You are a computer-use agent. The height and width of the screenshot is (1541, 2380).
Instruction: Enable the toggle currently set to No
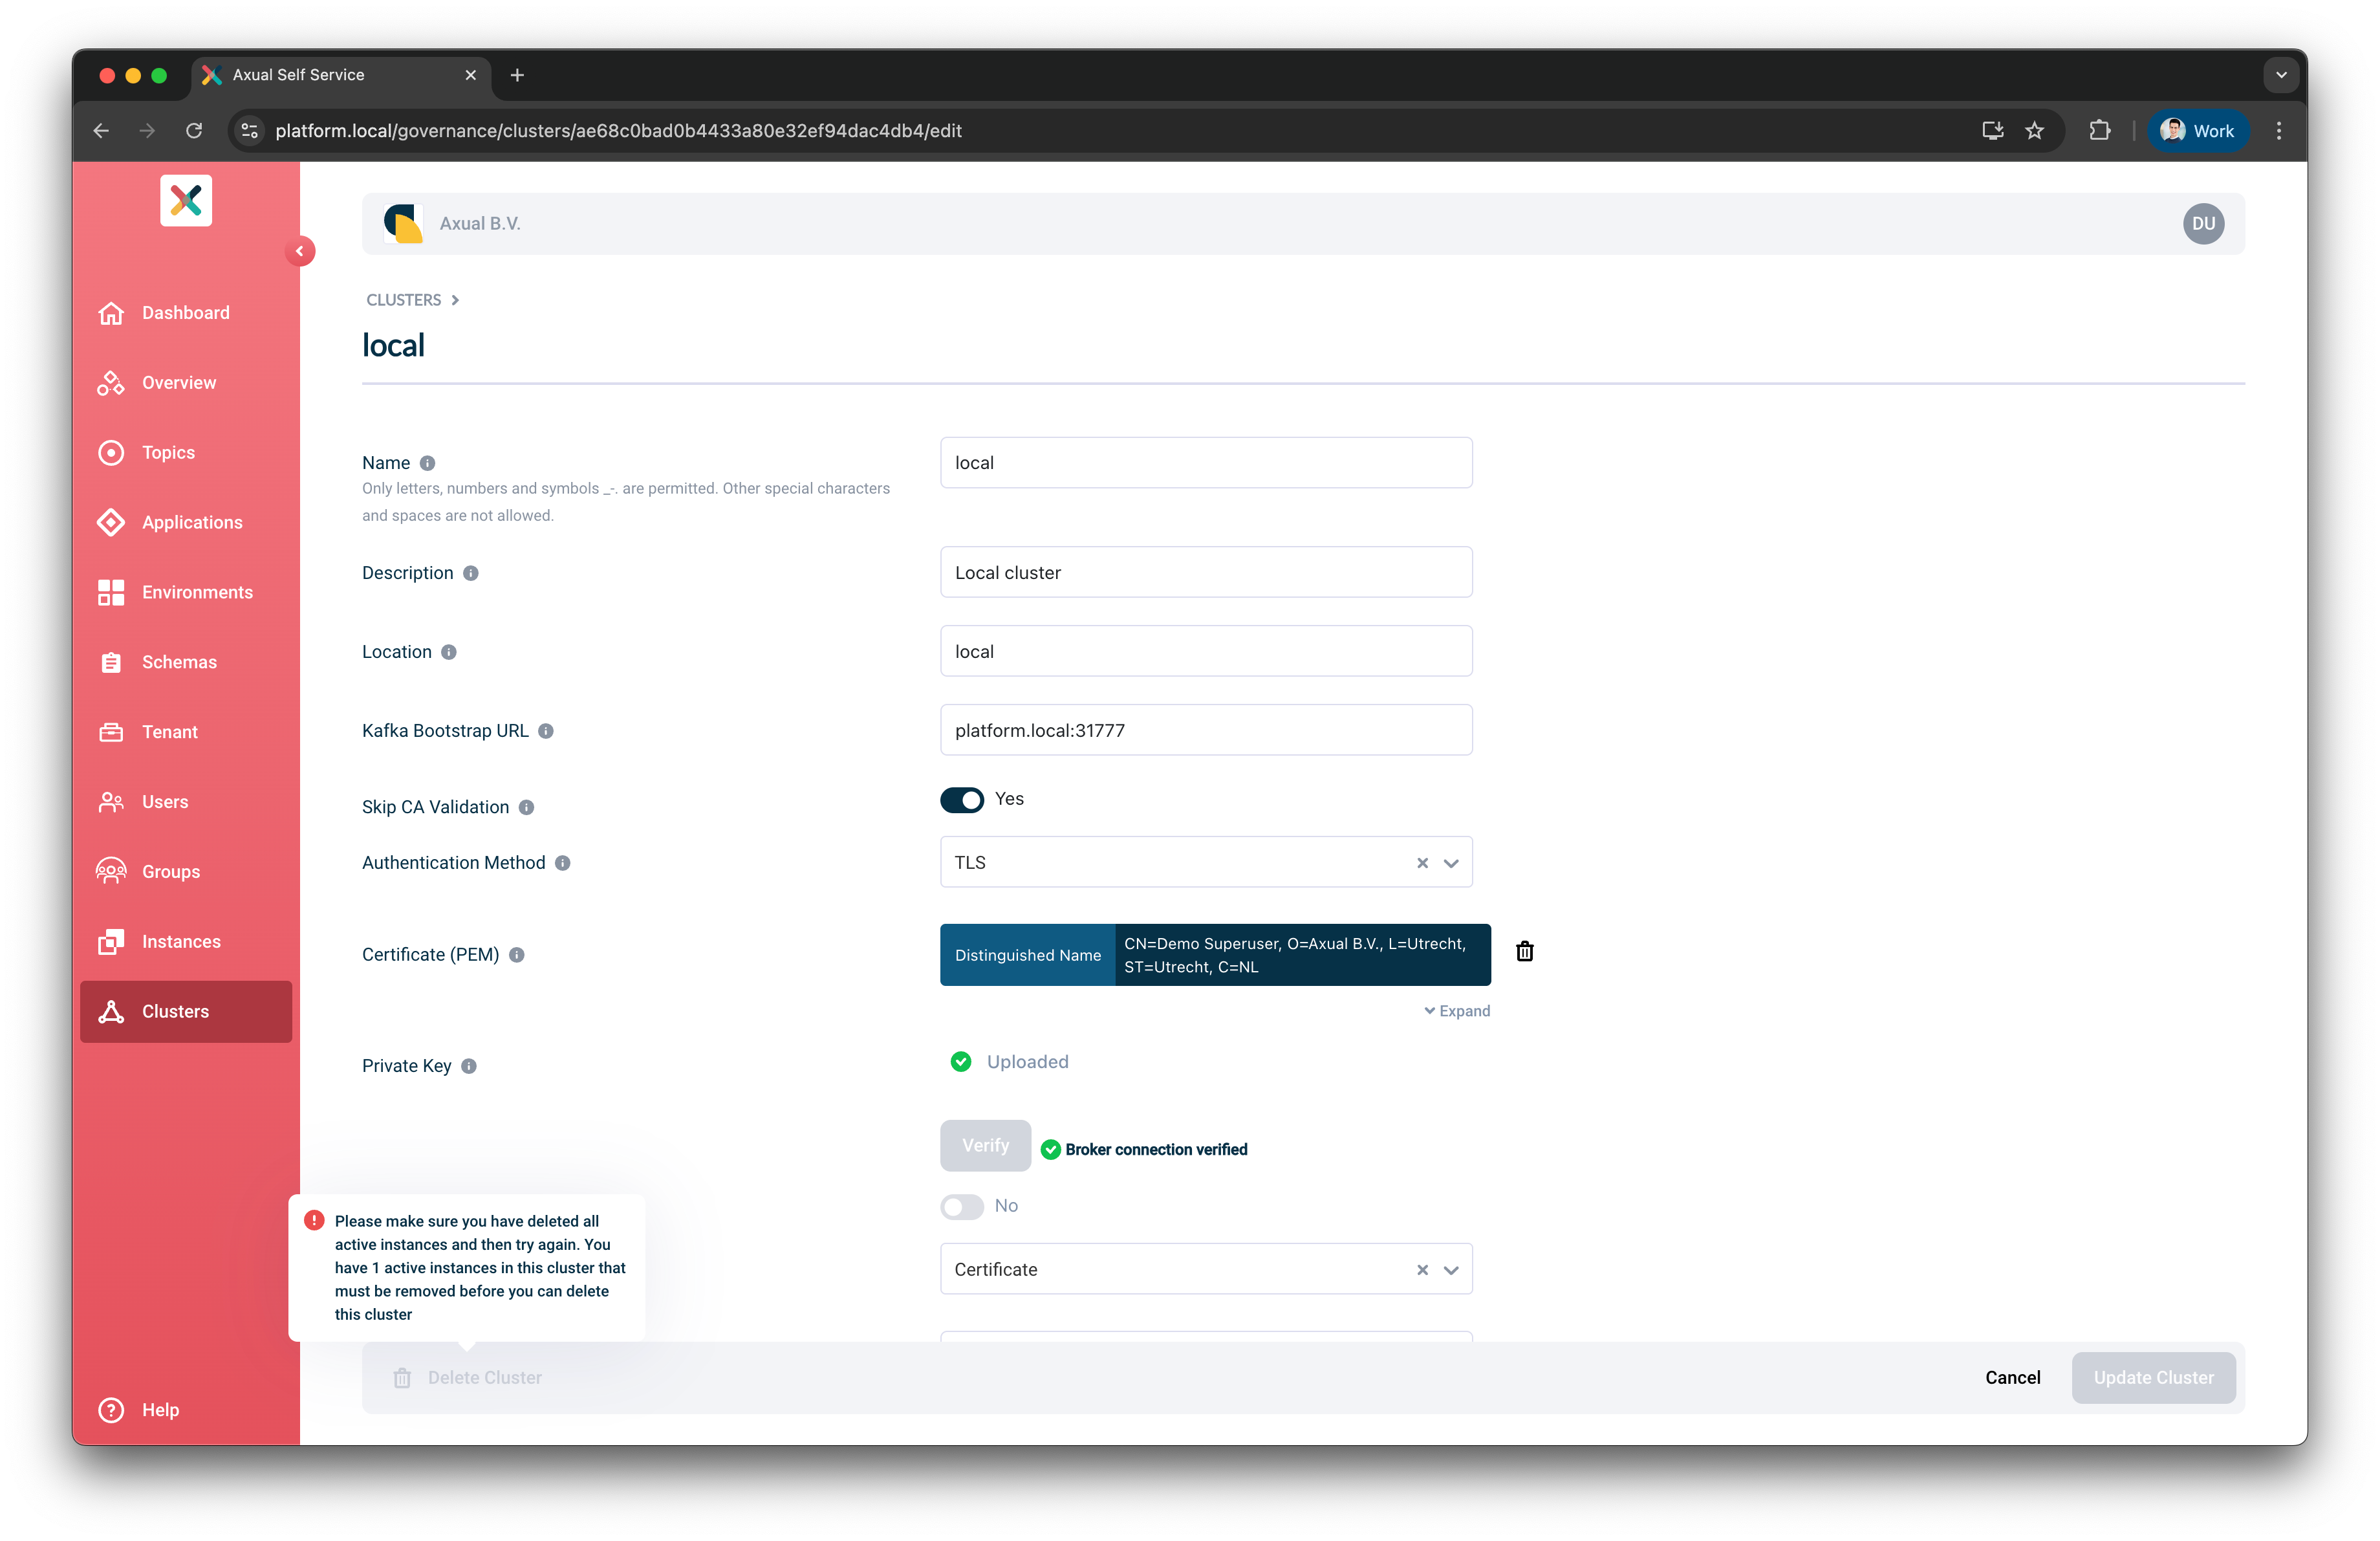(x=961, y=1207)
